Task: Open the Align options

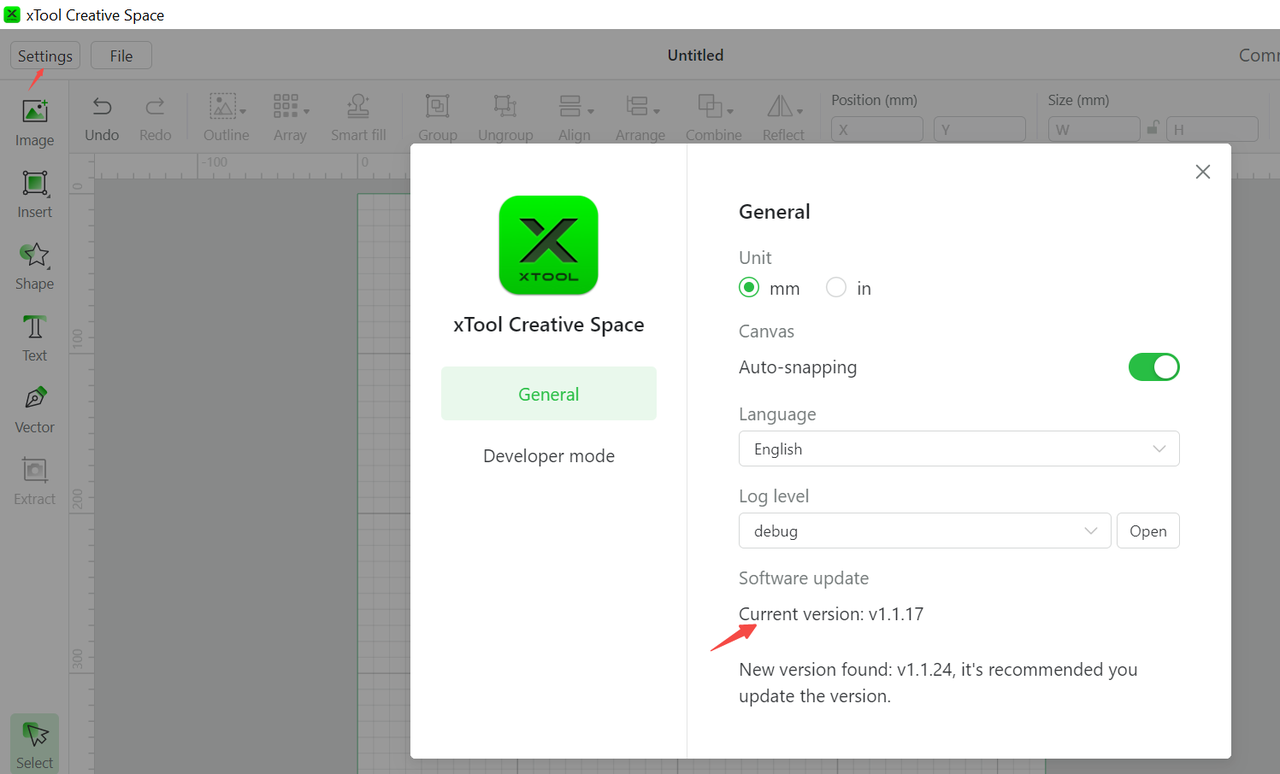Action: [574, 118]
